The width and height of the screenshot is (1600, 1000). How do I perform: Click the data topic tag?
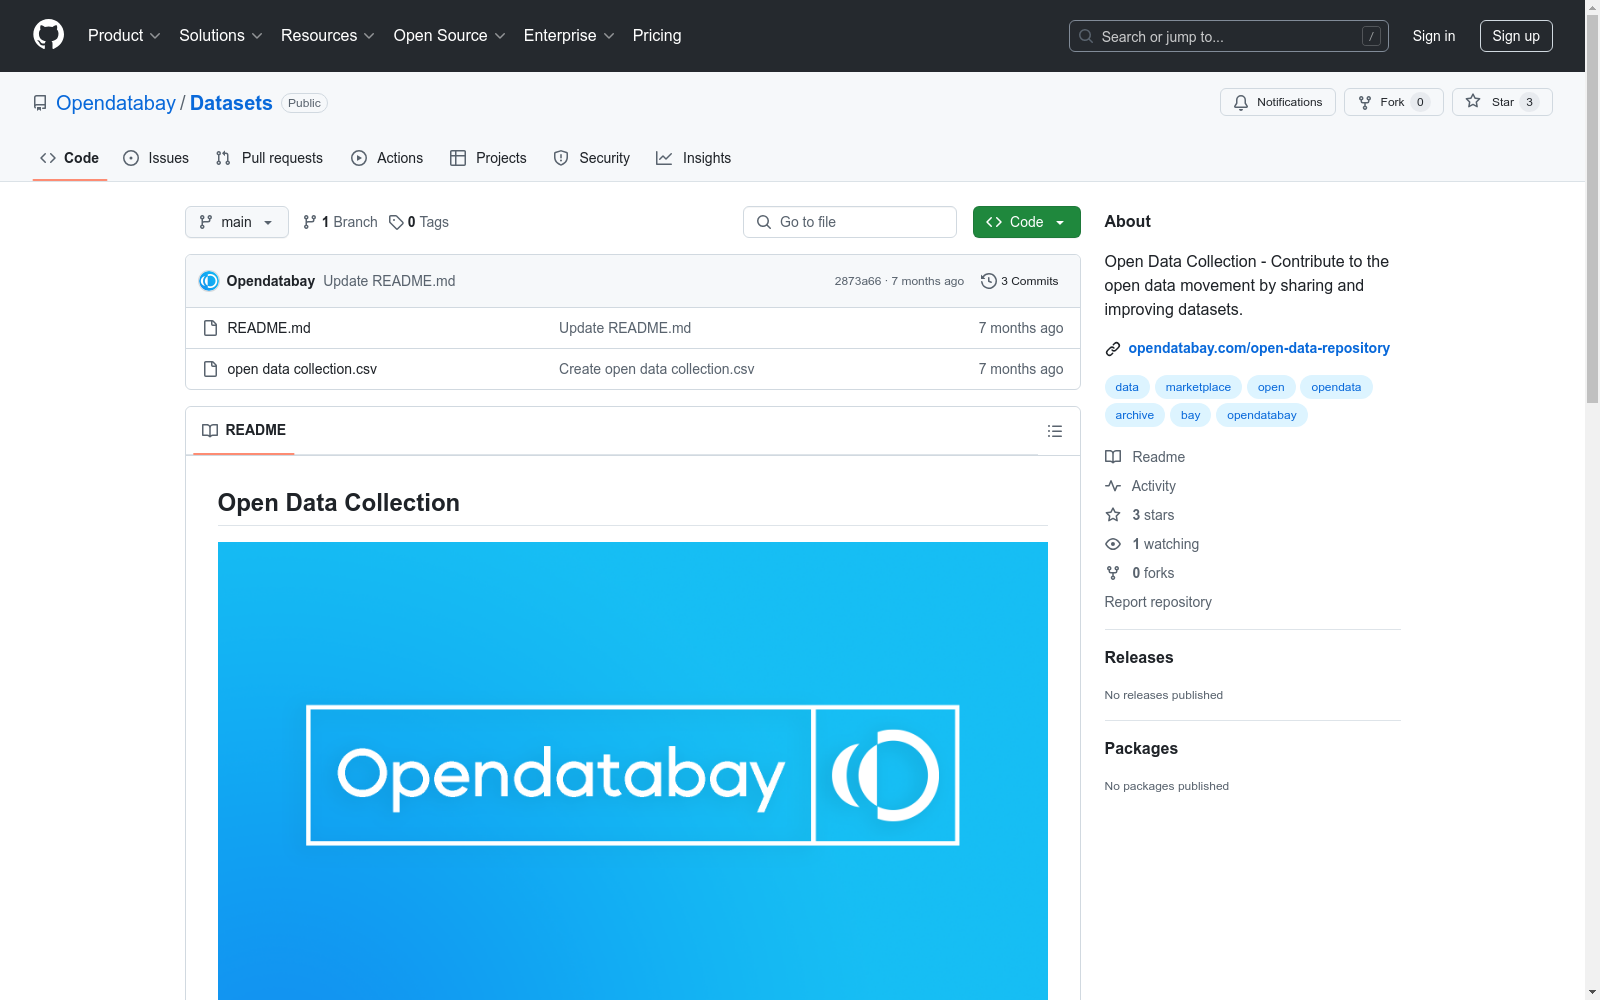(x=1127, y=387)
